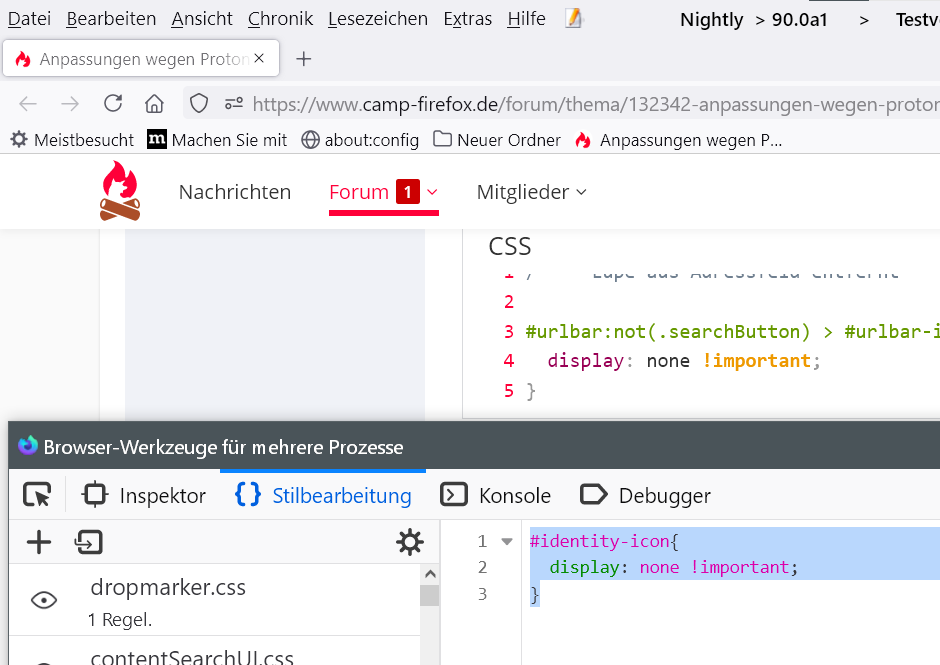Image resolution: width=940 pixels, height=665 pixels.
Task: Open the Debugger tab
Action: point(645,496)
